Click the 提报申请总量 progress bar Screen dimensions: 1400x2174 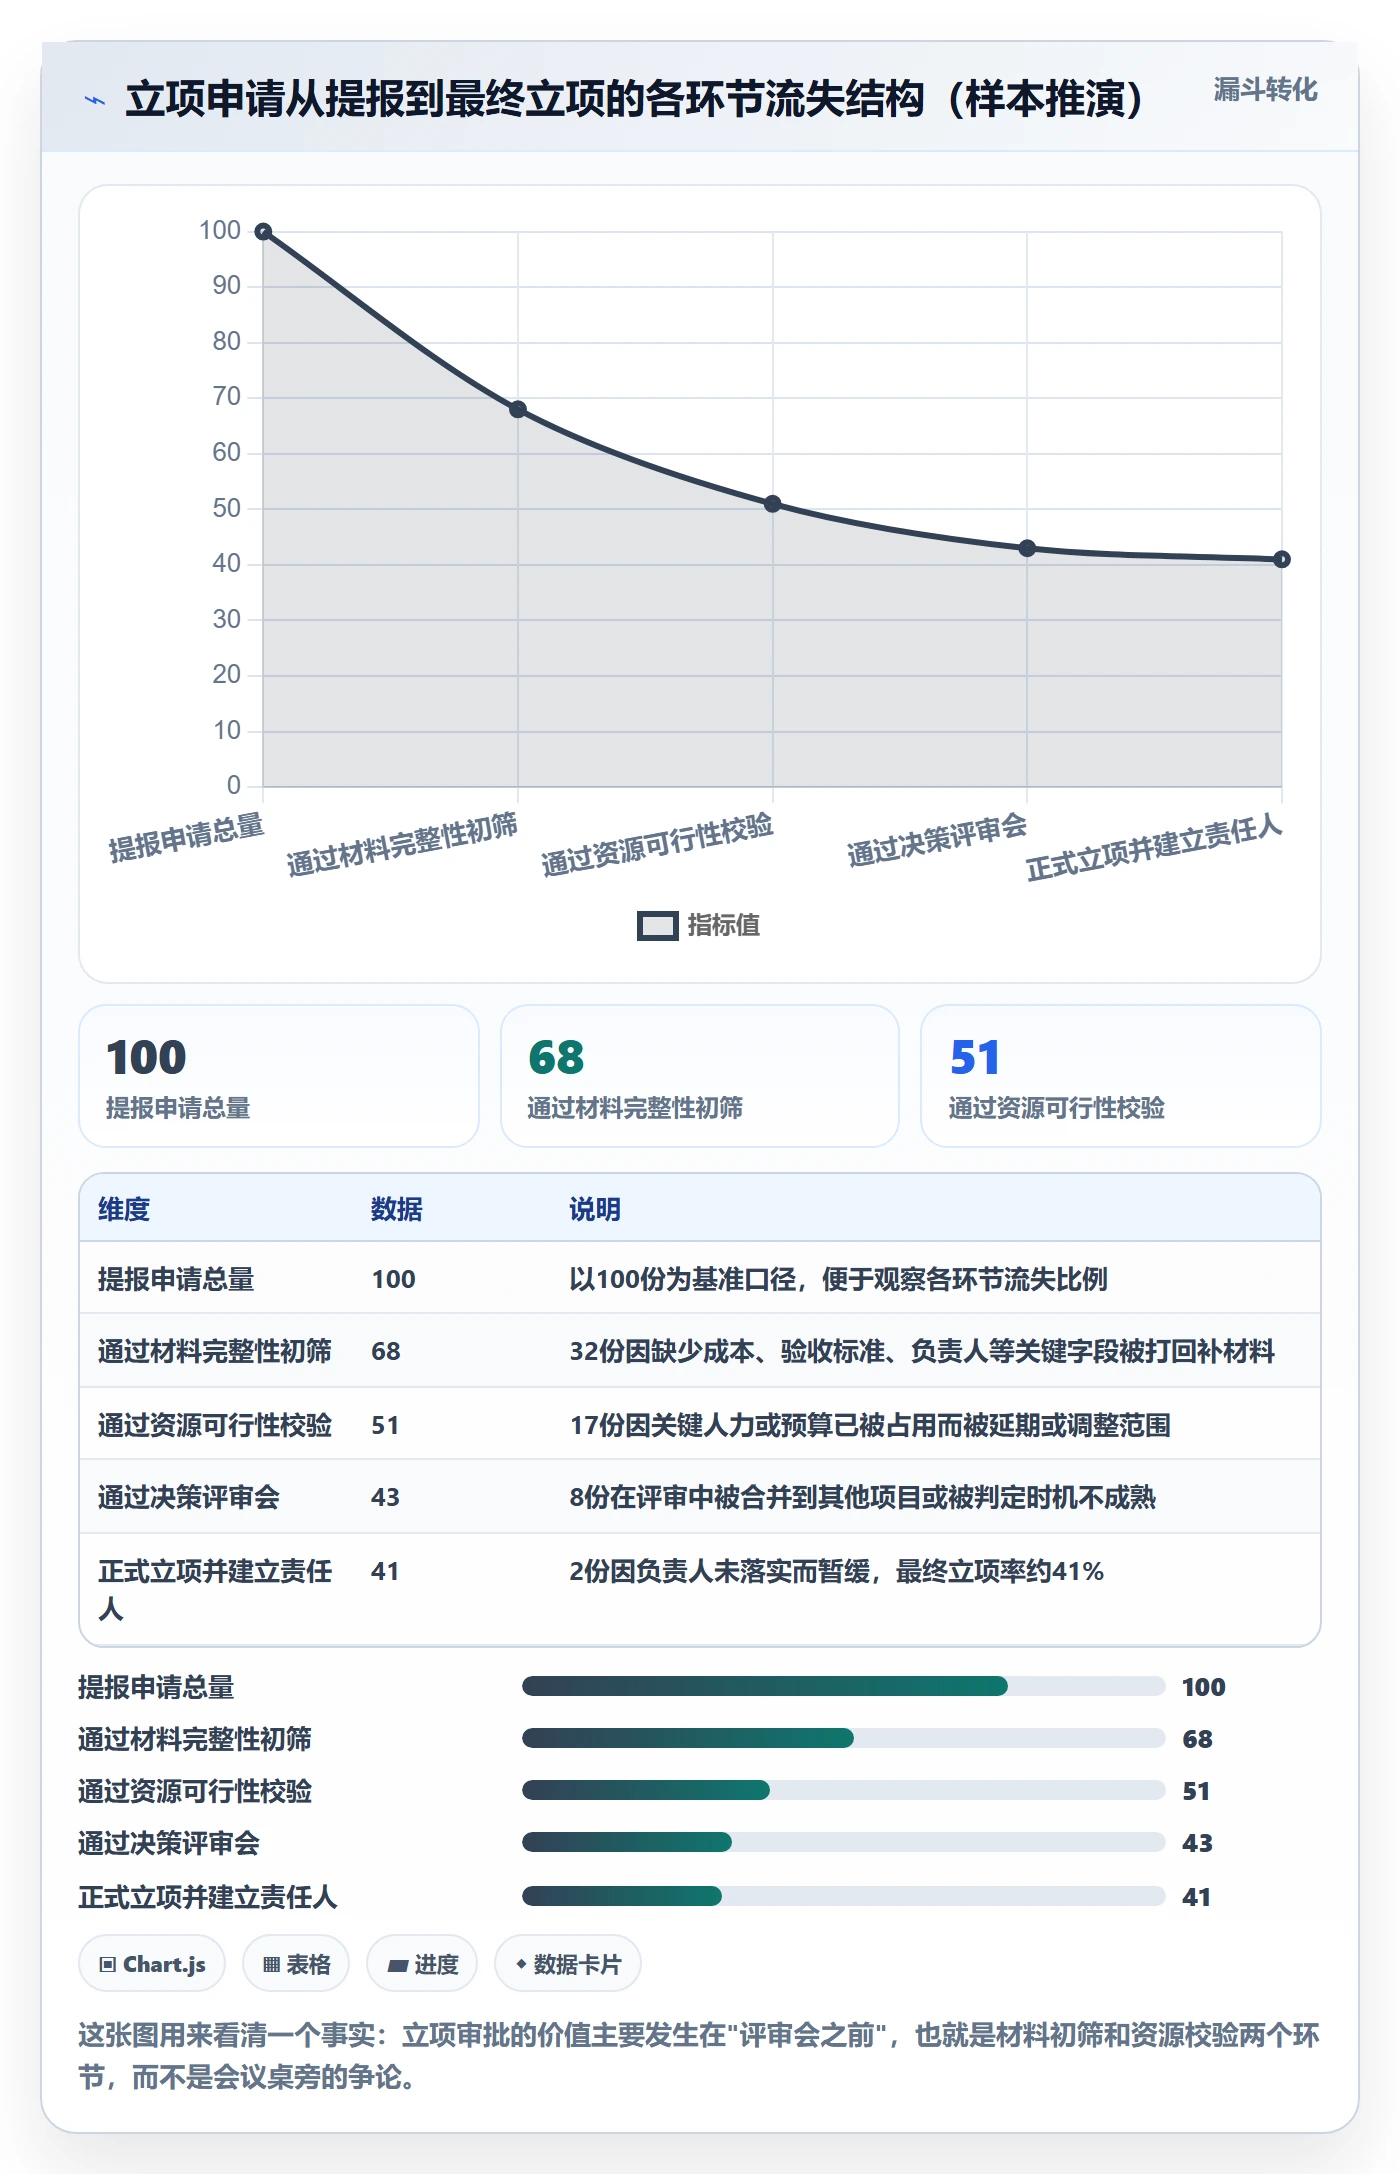click(844, 1687)
